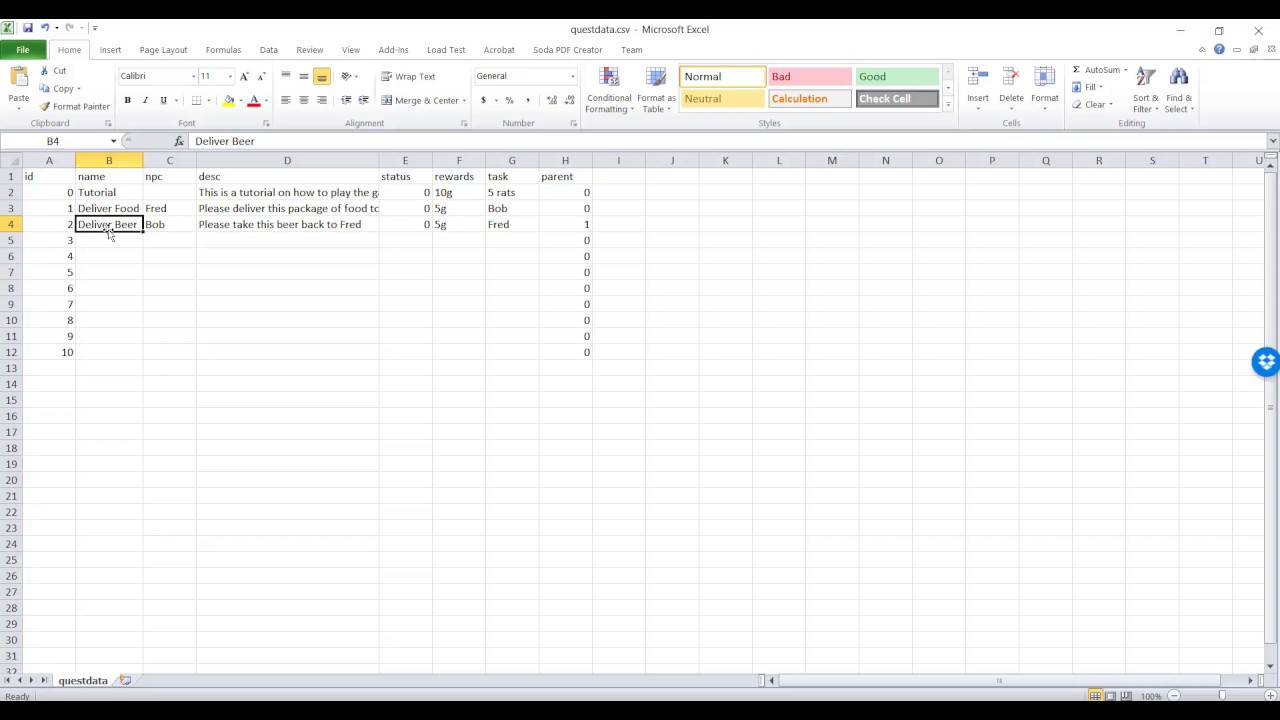Screen dimensions: 1280x720
Task: Open the number format dropdown
Action: [573, 76]
